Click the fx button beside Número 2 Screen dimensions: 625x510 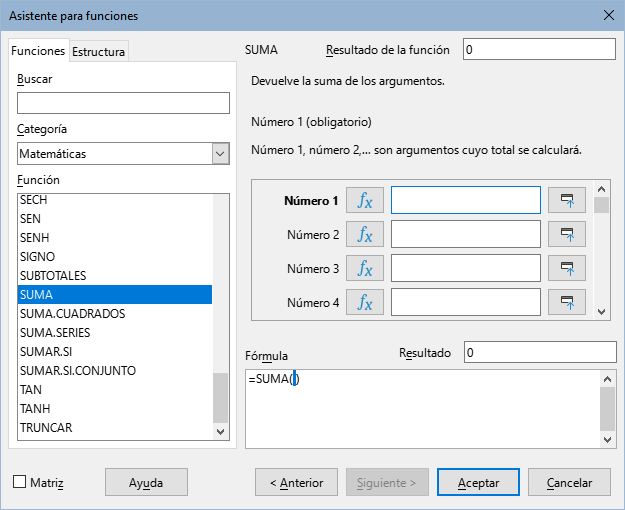tap(365, 235)
